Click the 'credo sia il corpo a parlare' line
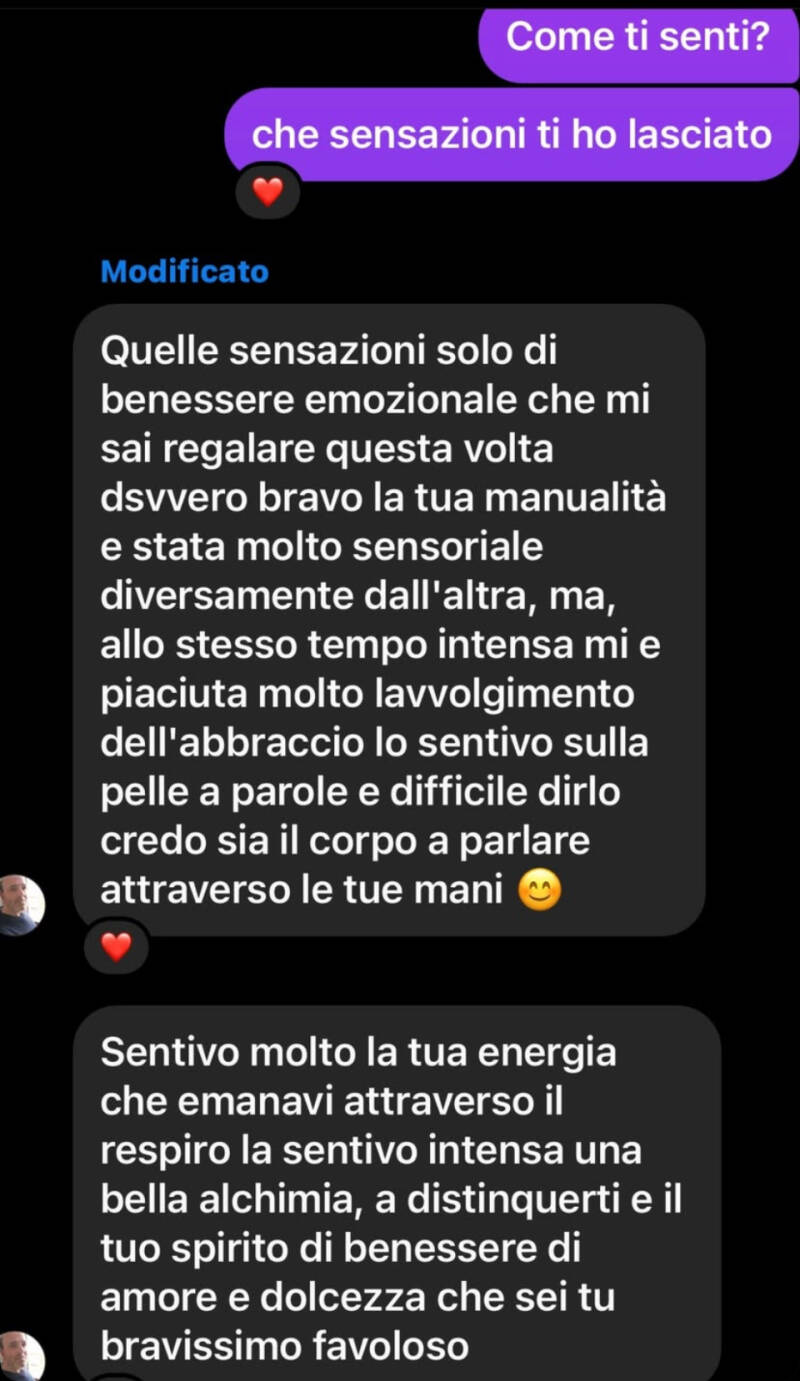The image size is (800, 1381). point(345,842)
